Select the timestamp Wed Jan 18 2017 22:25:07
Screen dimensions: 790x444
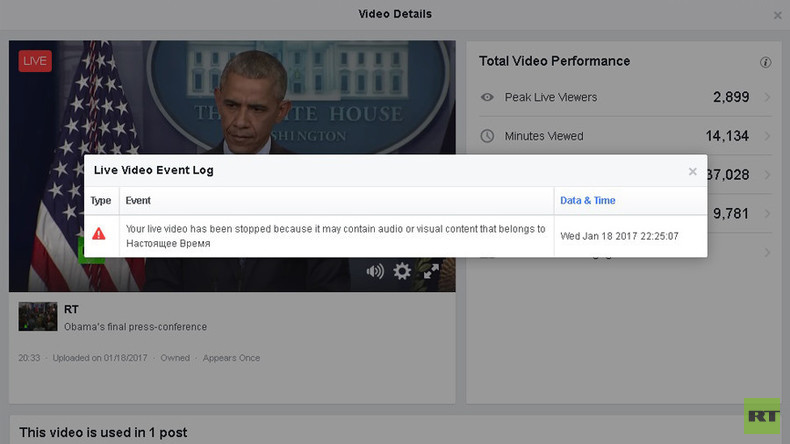coord(619,236)
